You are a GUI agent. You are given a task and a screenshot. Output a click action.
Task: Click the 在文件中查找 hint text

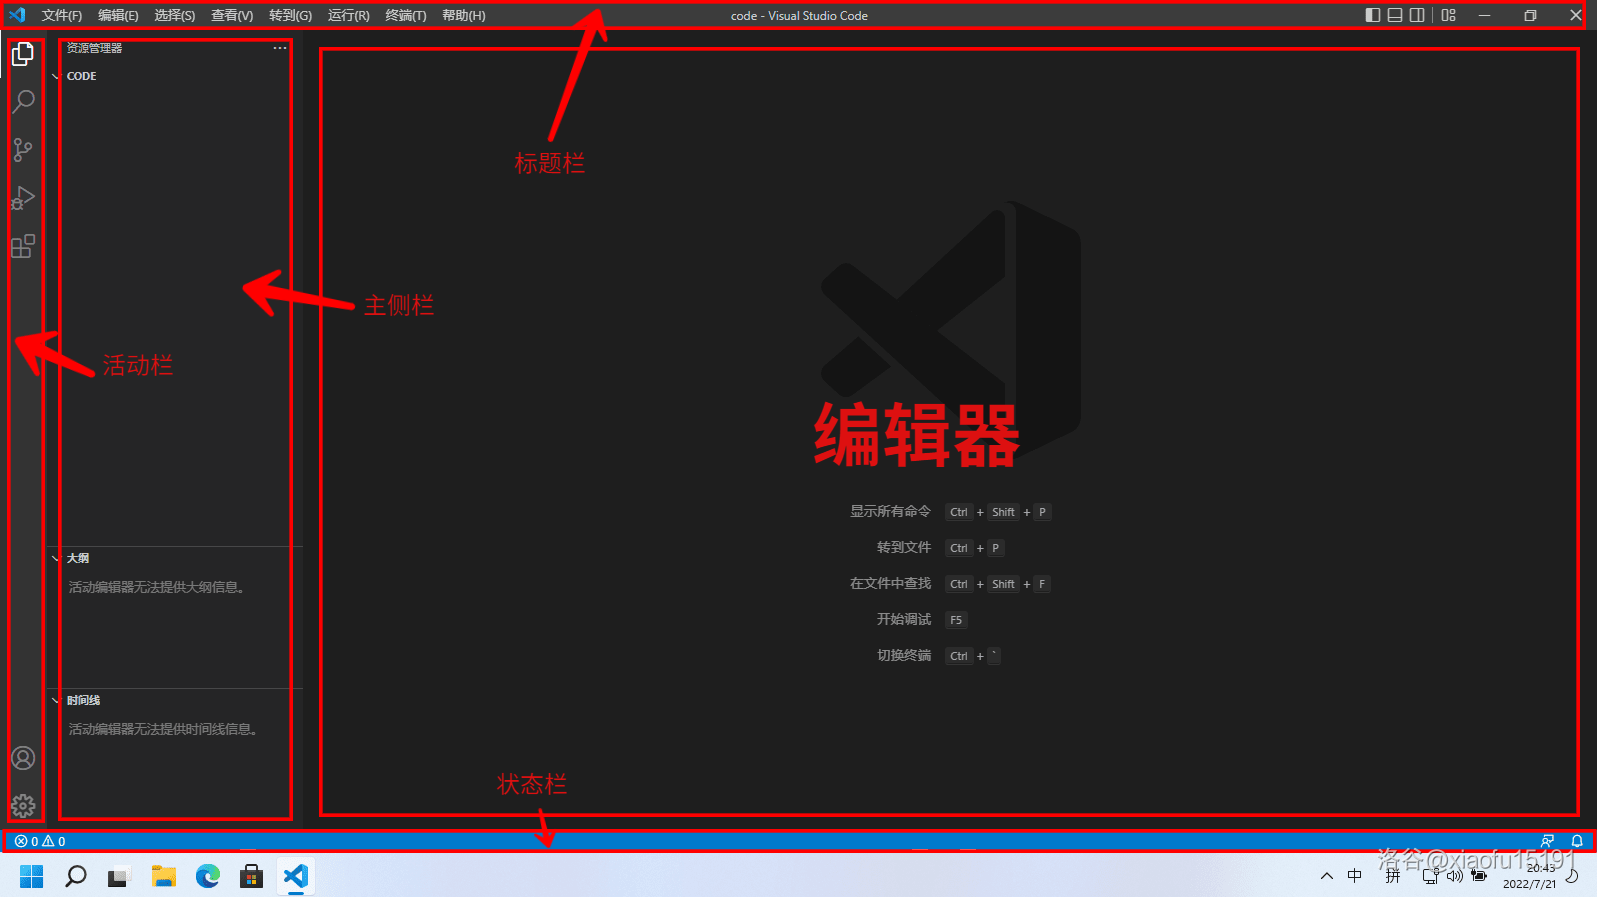tap(890, 583)
